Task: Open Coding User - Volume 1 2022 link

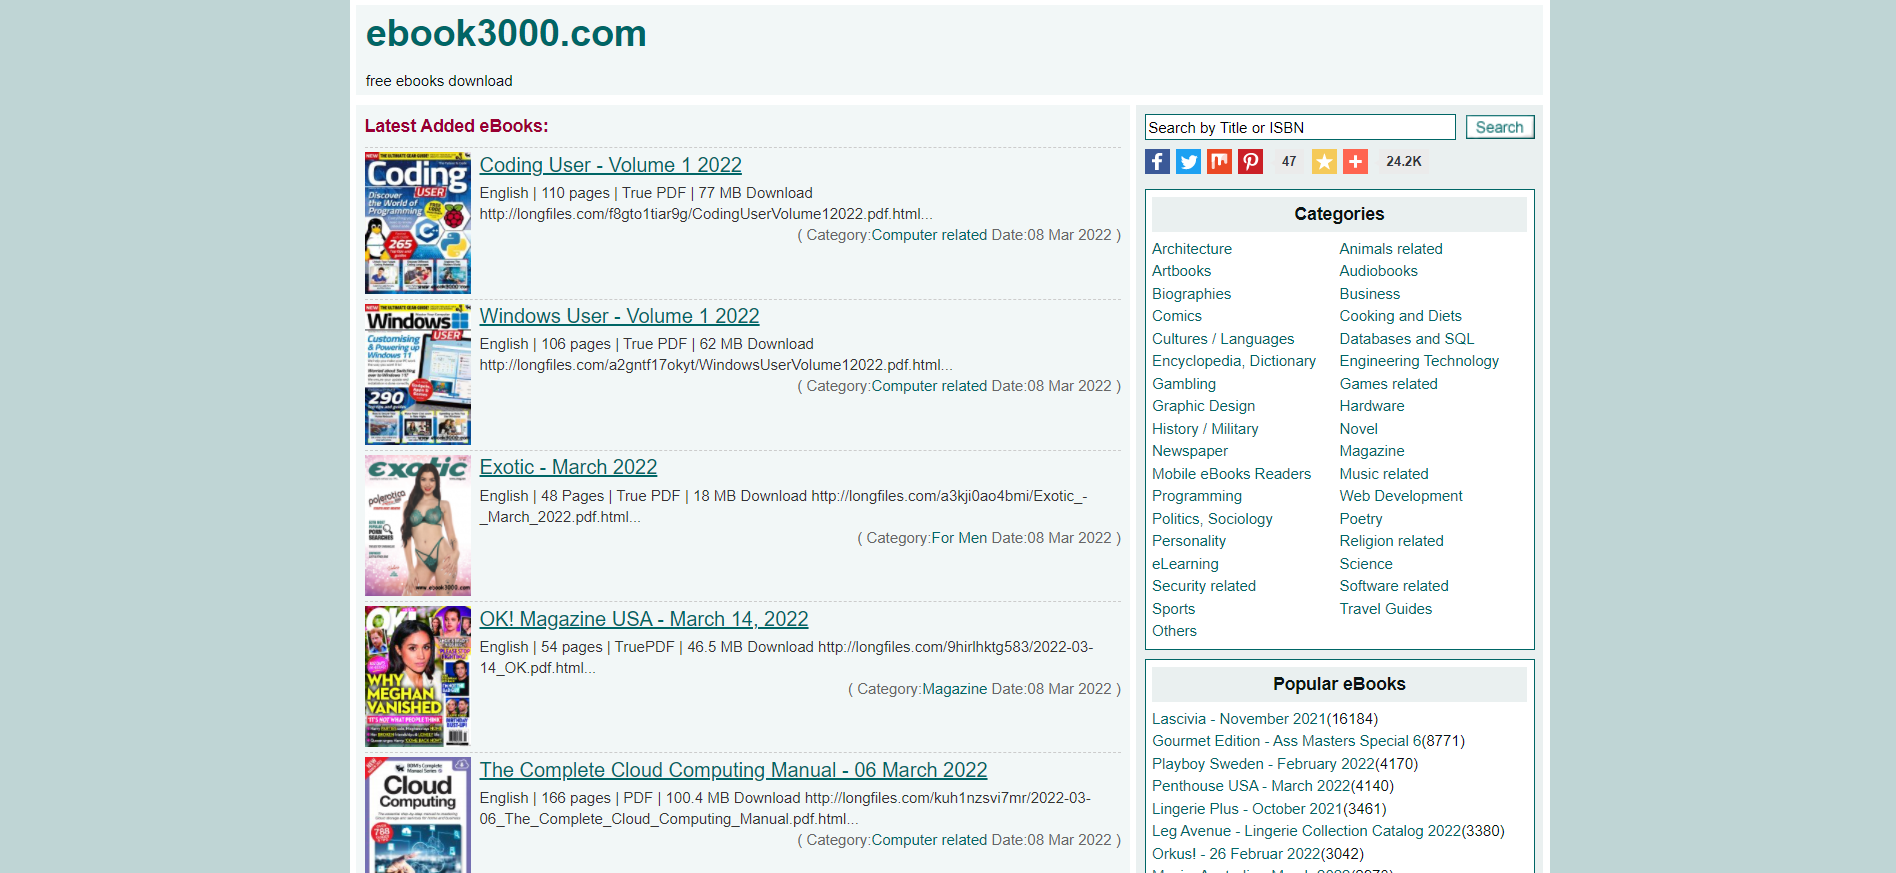Action: coord(610,165)
